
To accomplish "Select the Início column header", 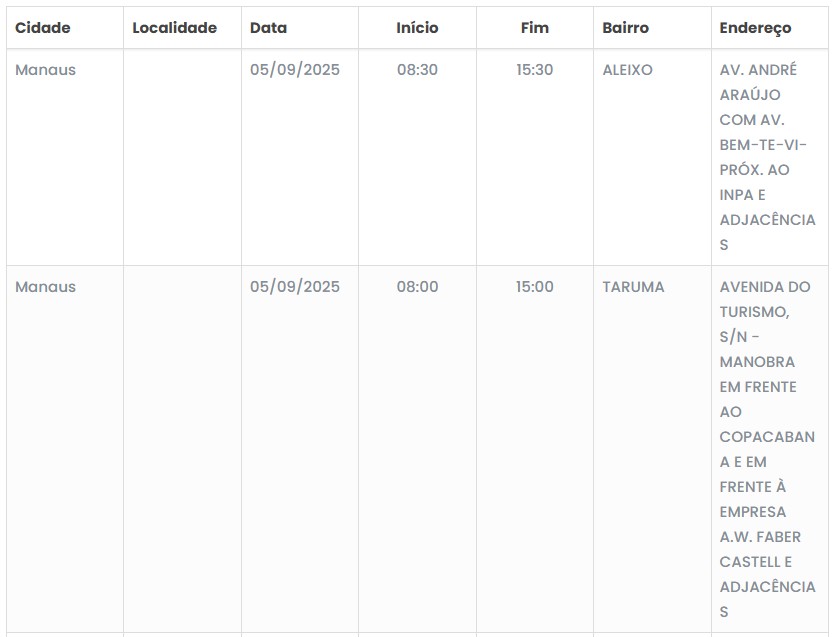I will (417, 28).
